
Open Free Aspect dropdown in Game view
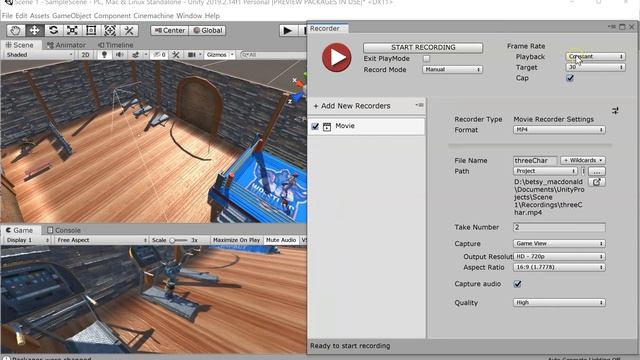[101, 240]
